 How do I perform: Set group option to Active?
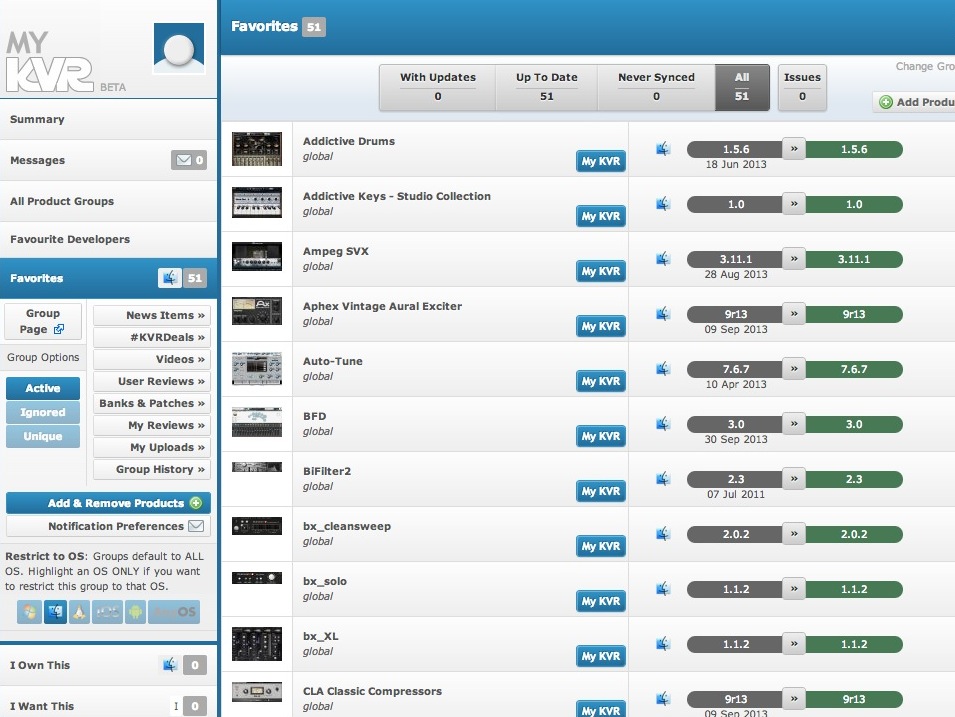[43, 388]
